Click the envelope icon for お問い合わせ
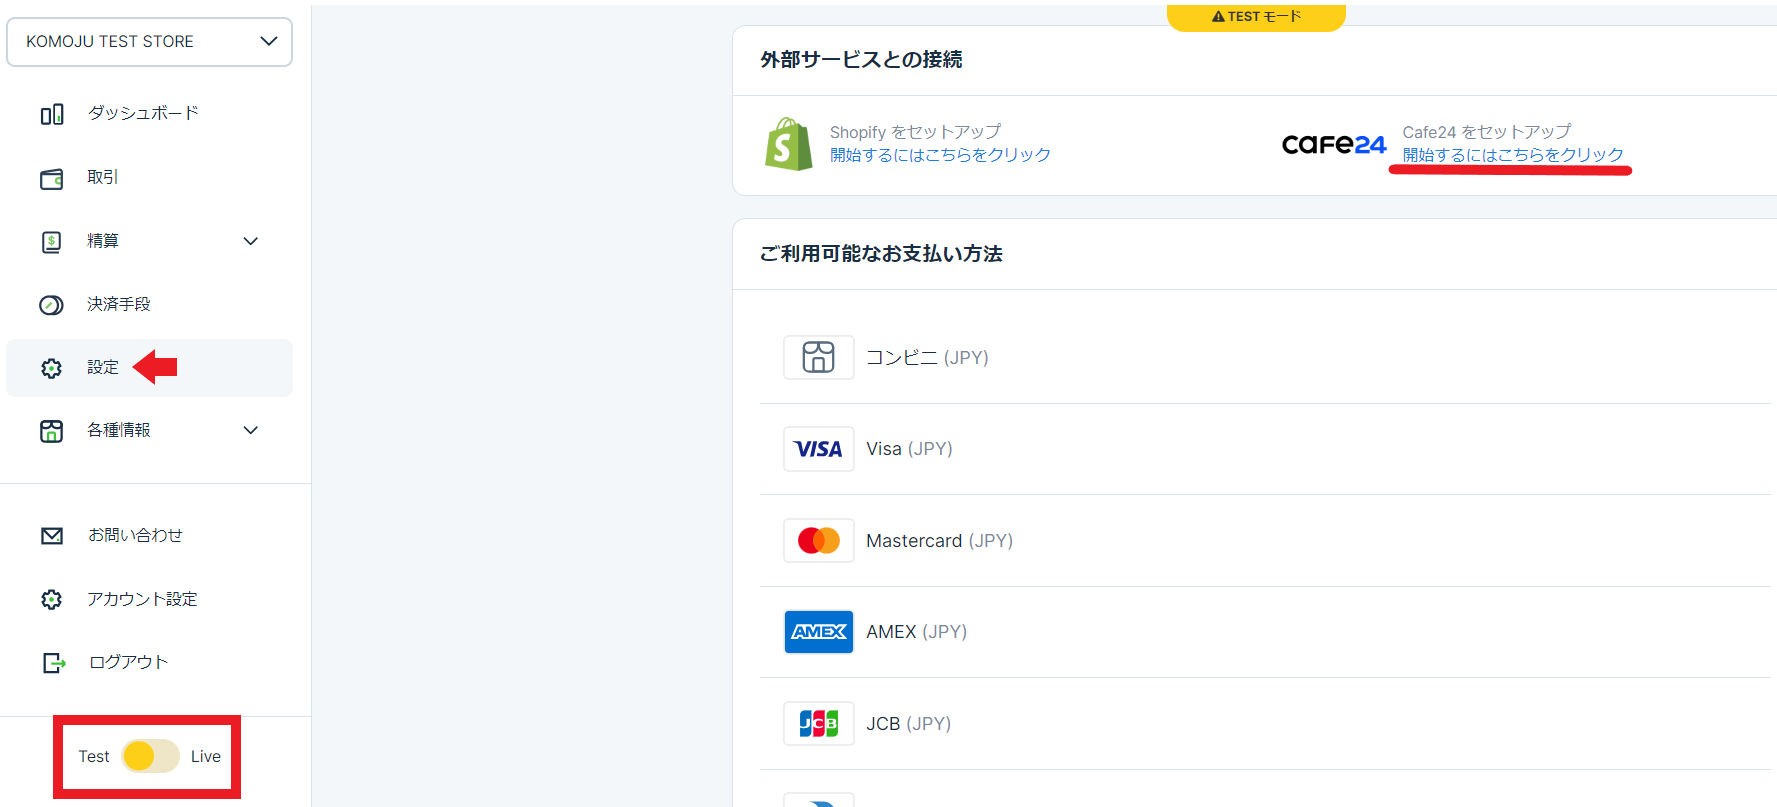The height and width of the screenshot is (807, 1777). pos(52,536)
